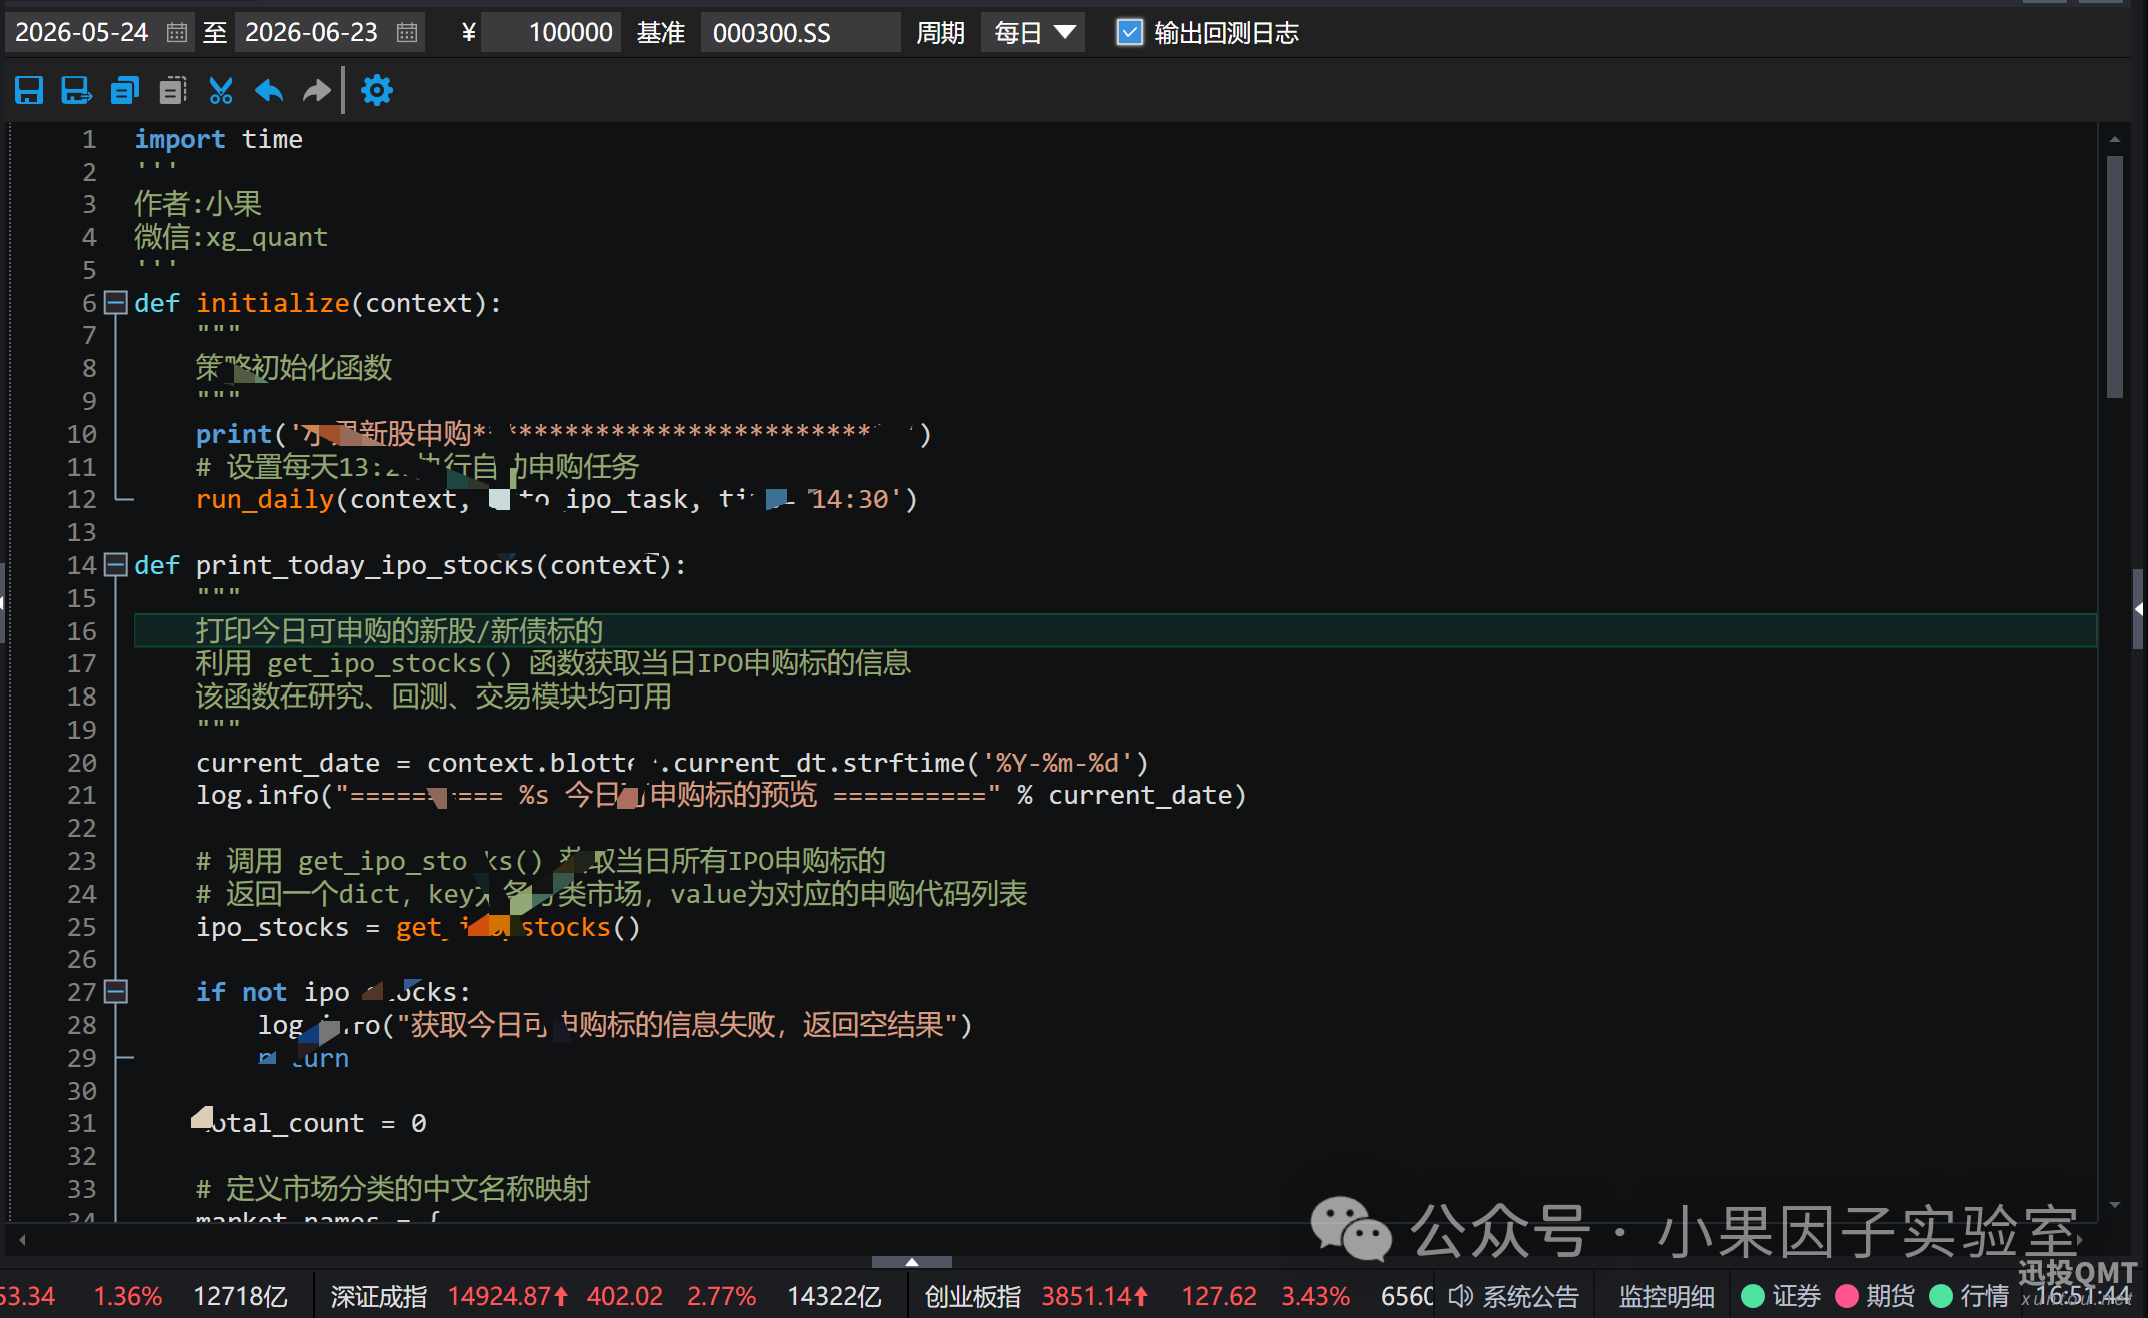Screen dimensions: 2148x1318
Task: Click the Copy icon in toolbar
Action: tap(124, 91)
